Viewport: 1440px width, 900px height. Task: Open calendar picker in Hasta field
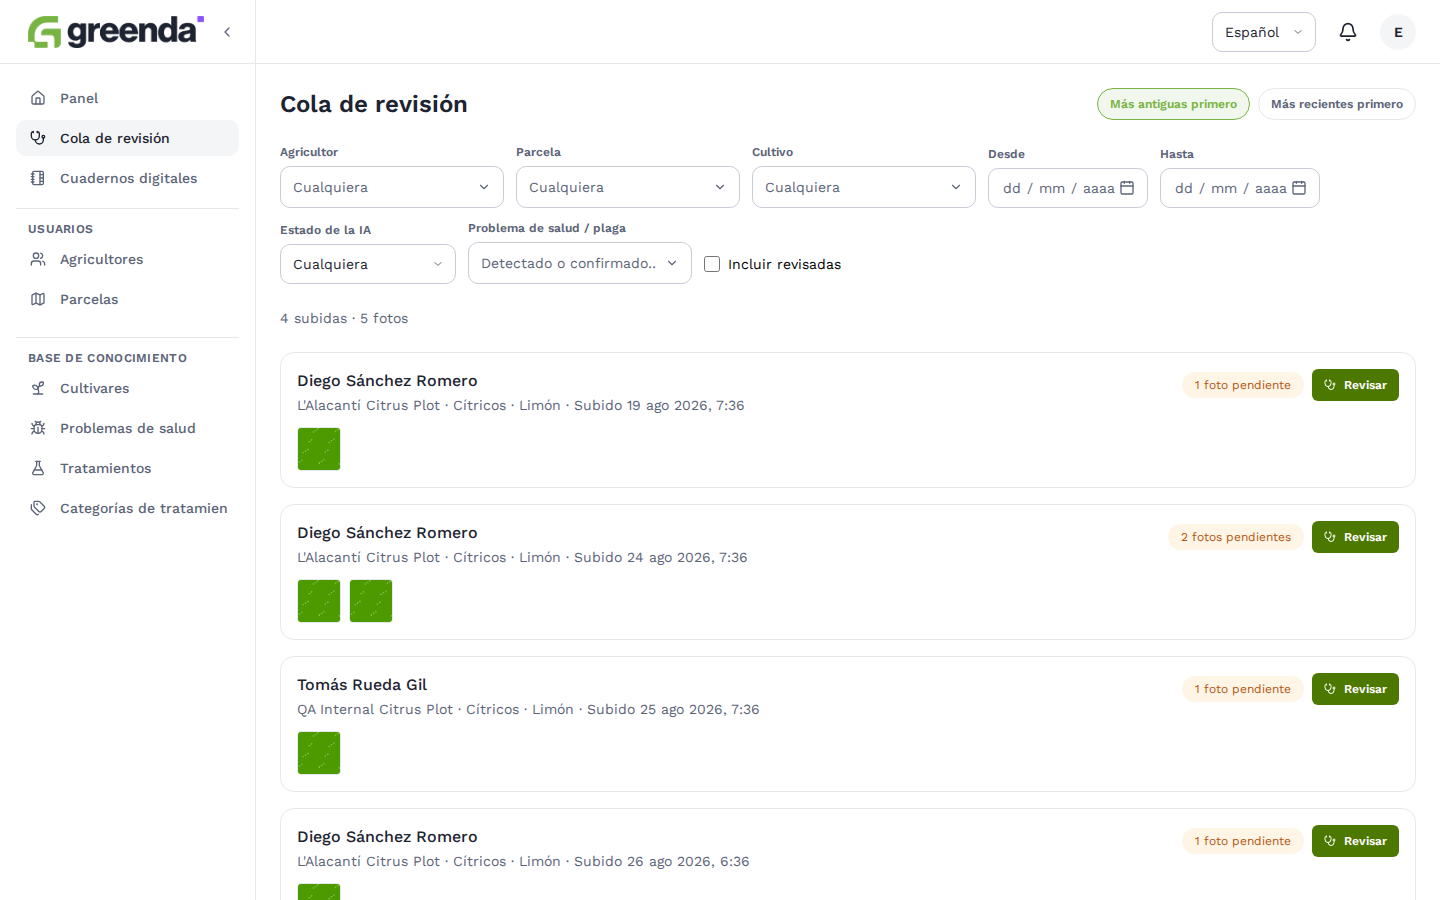click(1299, 188)
